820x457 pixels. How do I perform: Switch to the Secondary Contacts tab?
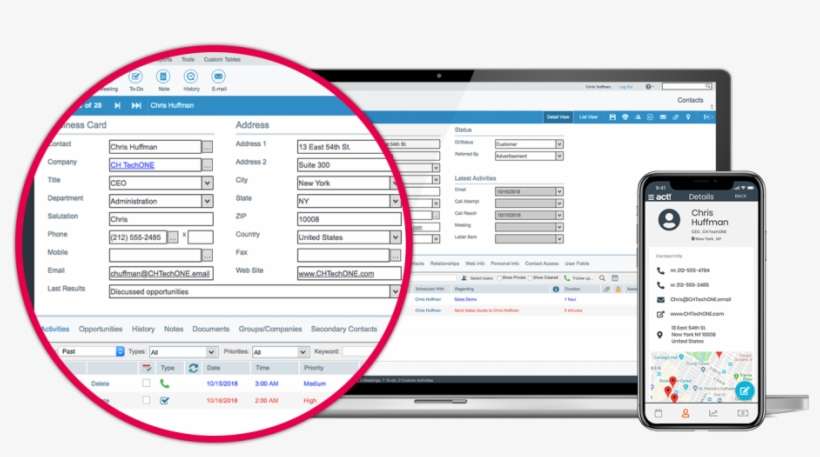pos(344,329)
